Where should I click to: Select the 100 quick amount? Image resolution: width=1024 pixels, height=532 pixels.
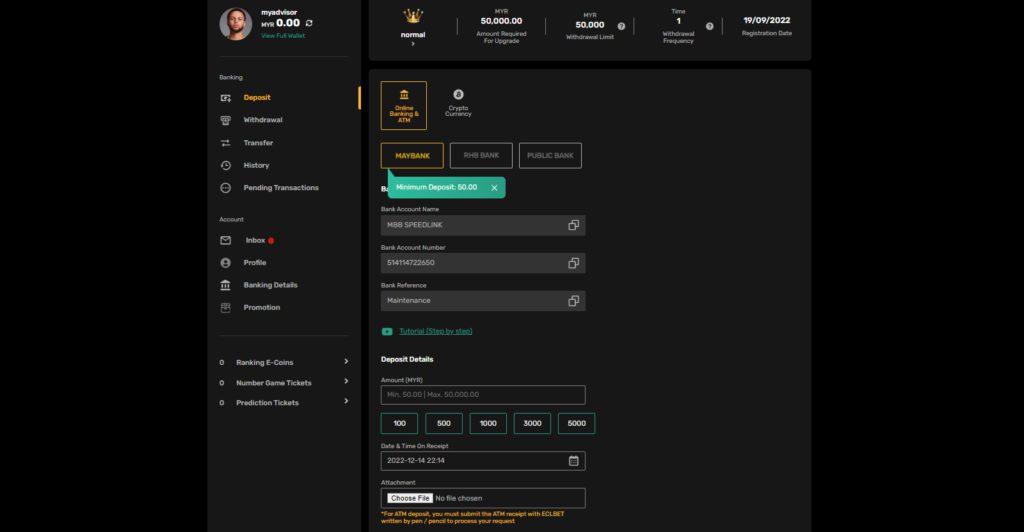tap(399, 424)
